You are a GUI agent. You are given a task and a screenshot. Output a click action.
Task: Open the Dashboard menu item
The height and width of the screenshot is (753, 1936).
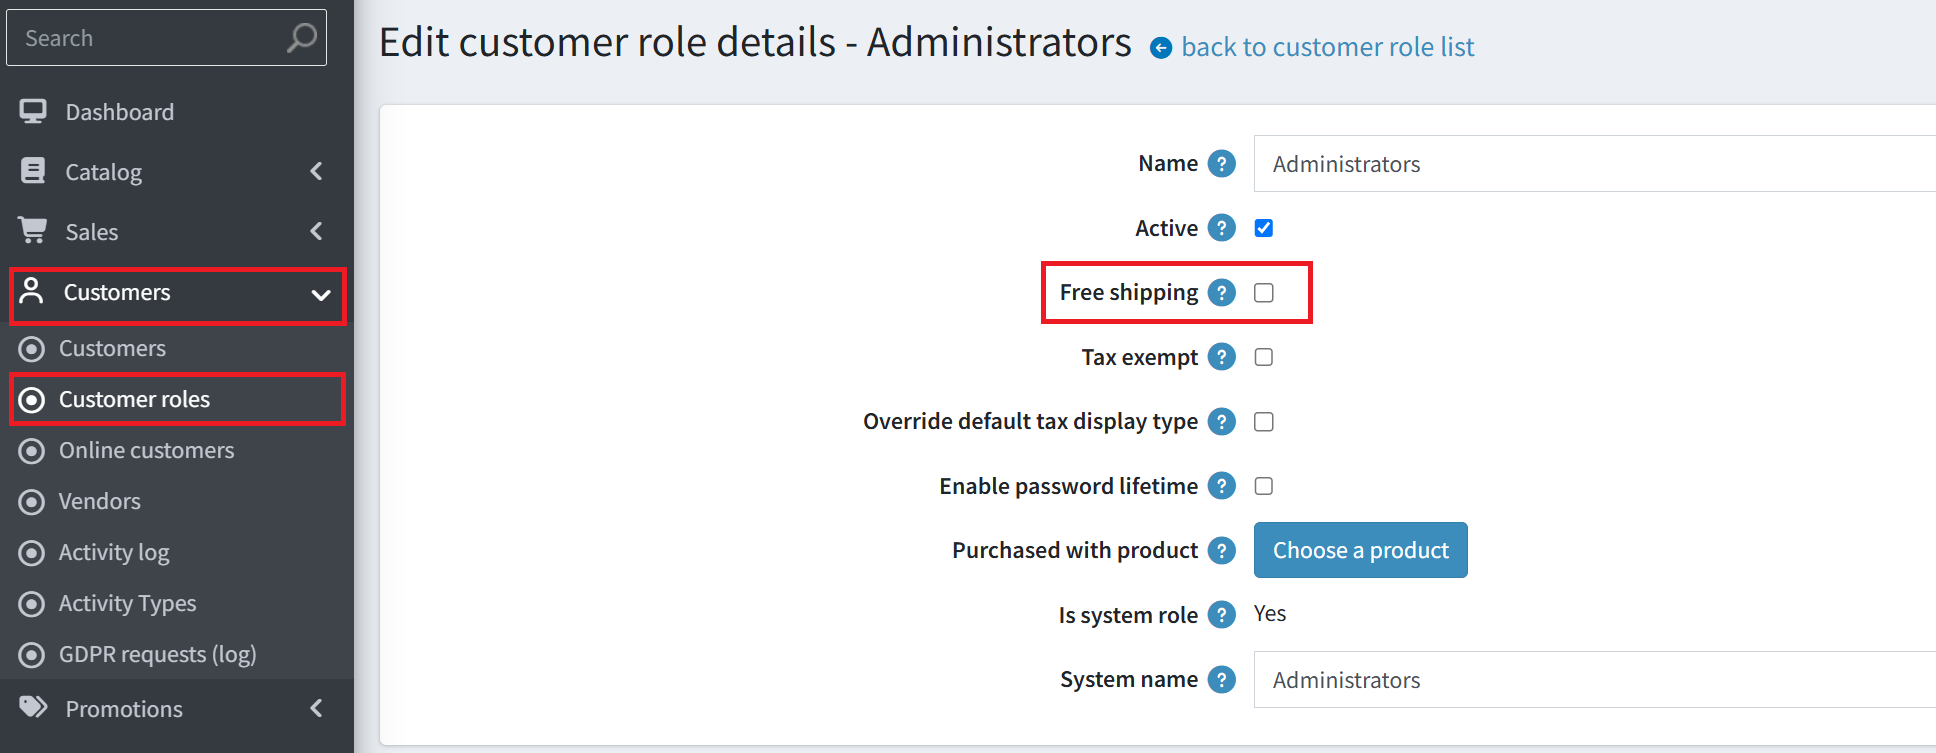[x=177, y=112]
